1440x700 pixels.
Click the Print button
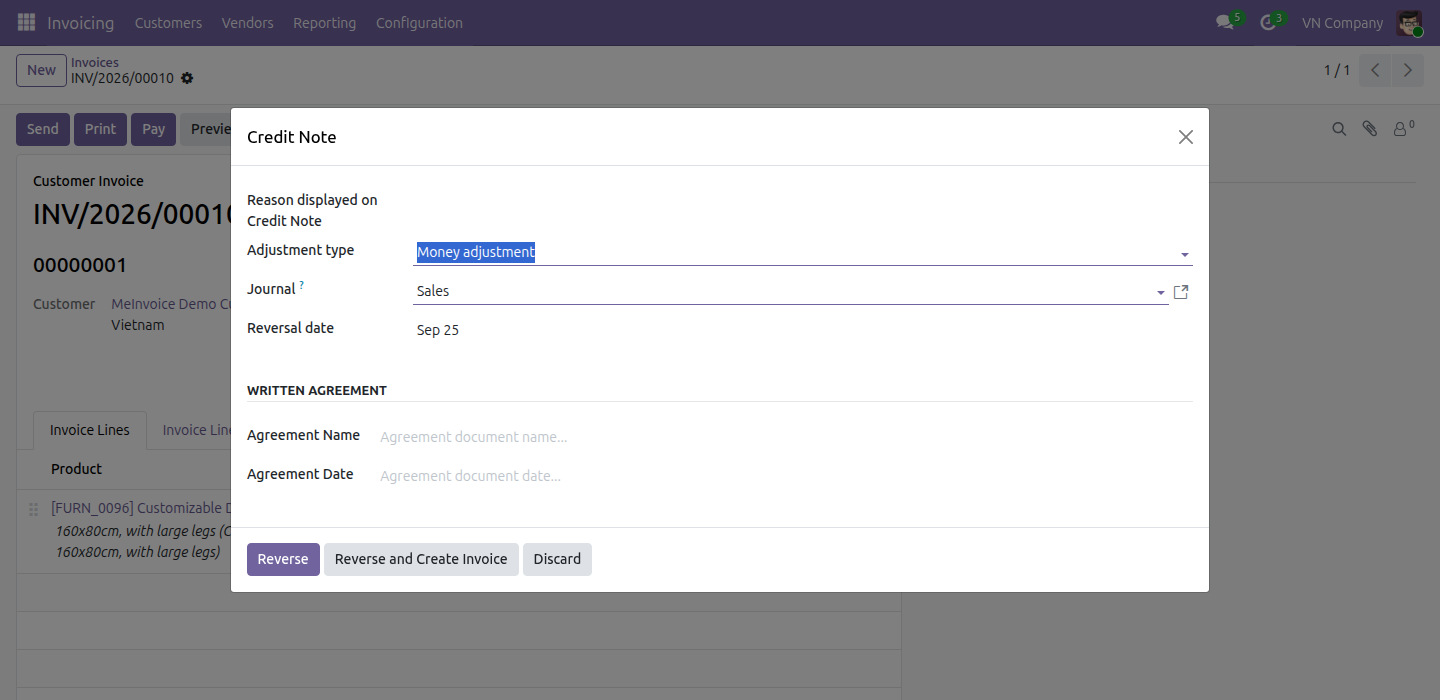click(x=100, y=129)
